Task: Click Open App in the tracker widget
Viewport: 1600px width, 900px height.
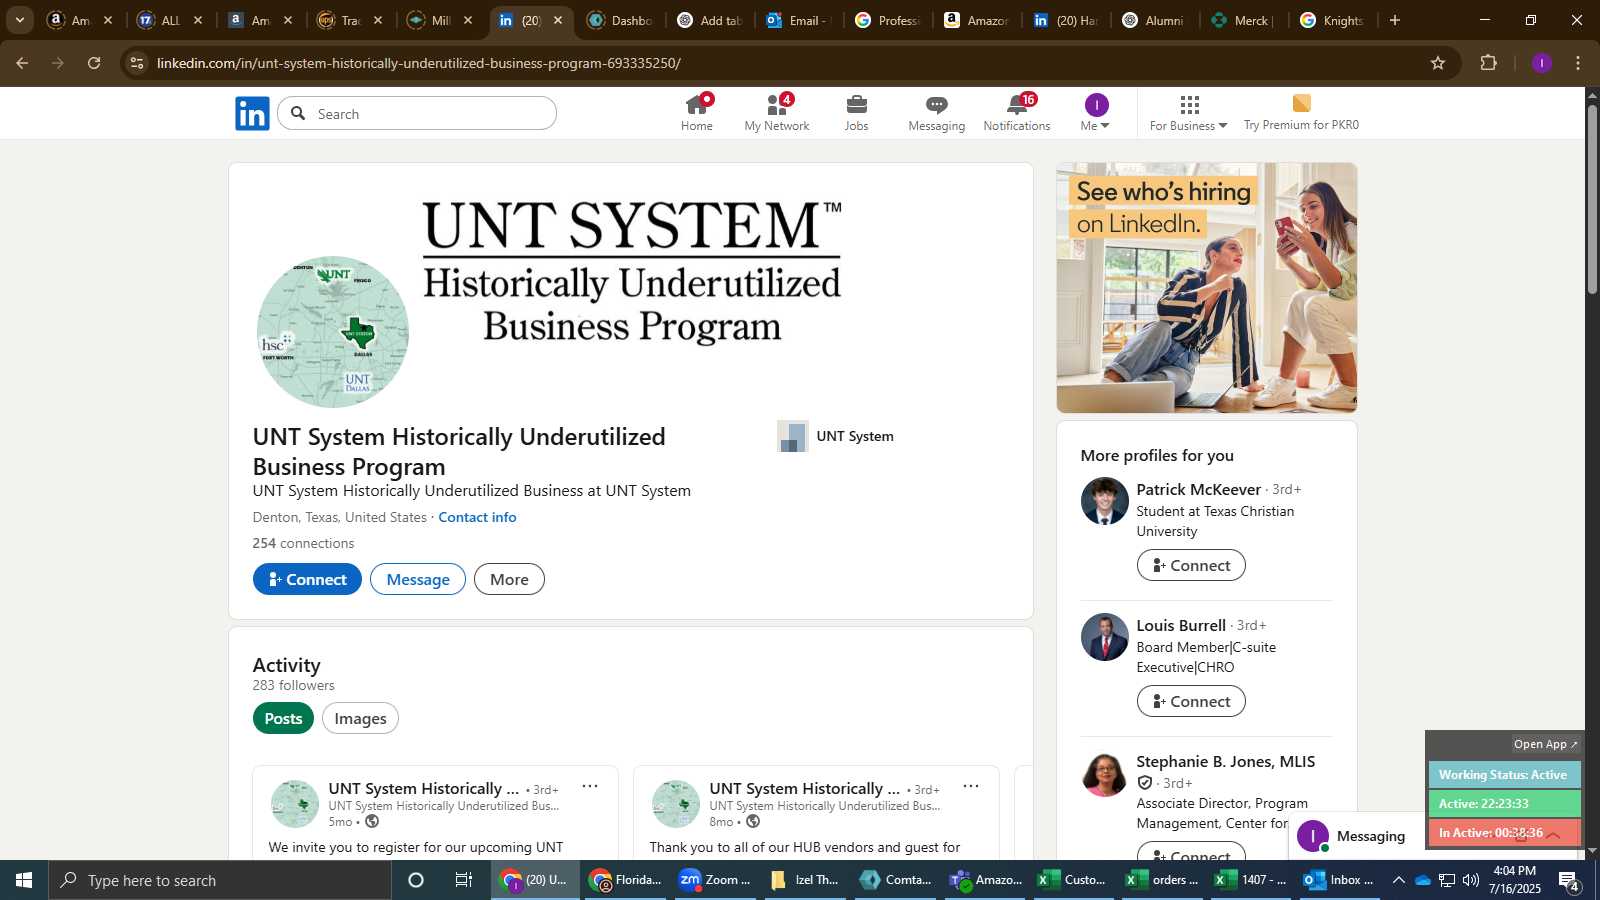Action: pos(1545,744)
